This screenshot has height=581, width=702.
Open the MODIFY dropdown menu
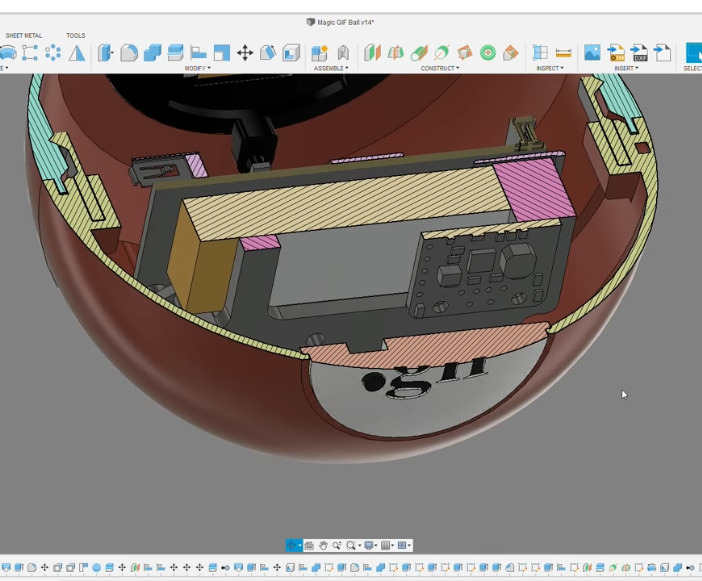point(197,68)
